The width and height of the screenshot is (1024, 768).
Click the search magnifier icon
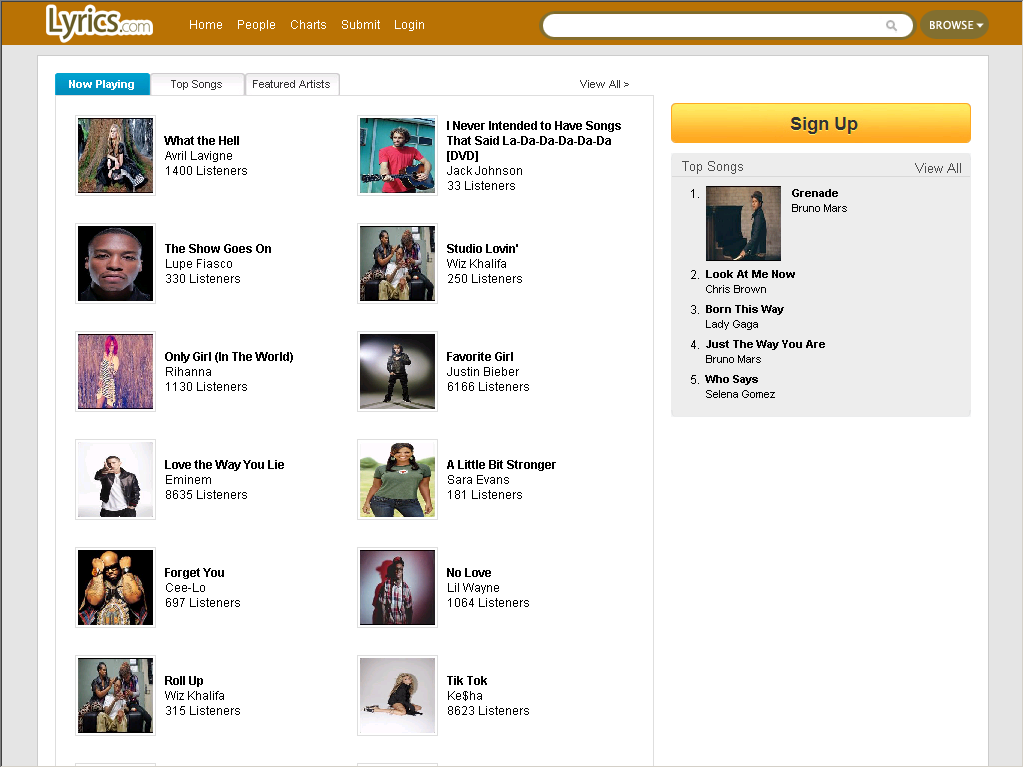[x=891, y=25]
